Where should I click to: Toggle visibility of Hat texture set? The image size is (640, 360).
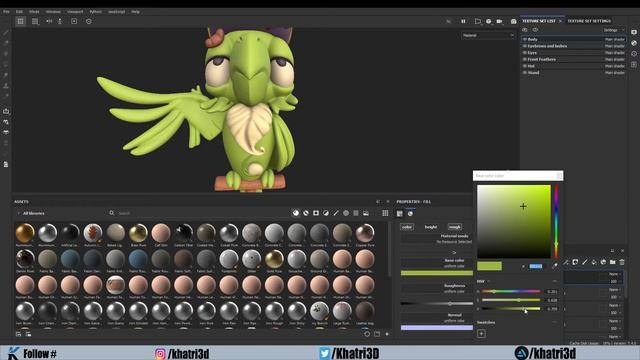pyautogui.click(x=525, y=66)
